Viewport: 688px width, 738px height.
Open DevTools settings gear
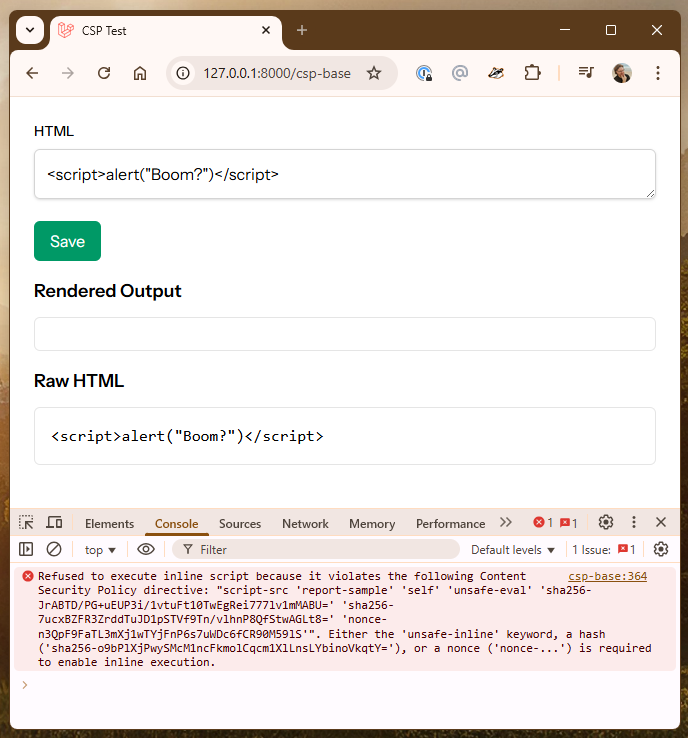click(x=606, y=522)
